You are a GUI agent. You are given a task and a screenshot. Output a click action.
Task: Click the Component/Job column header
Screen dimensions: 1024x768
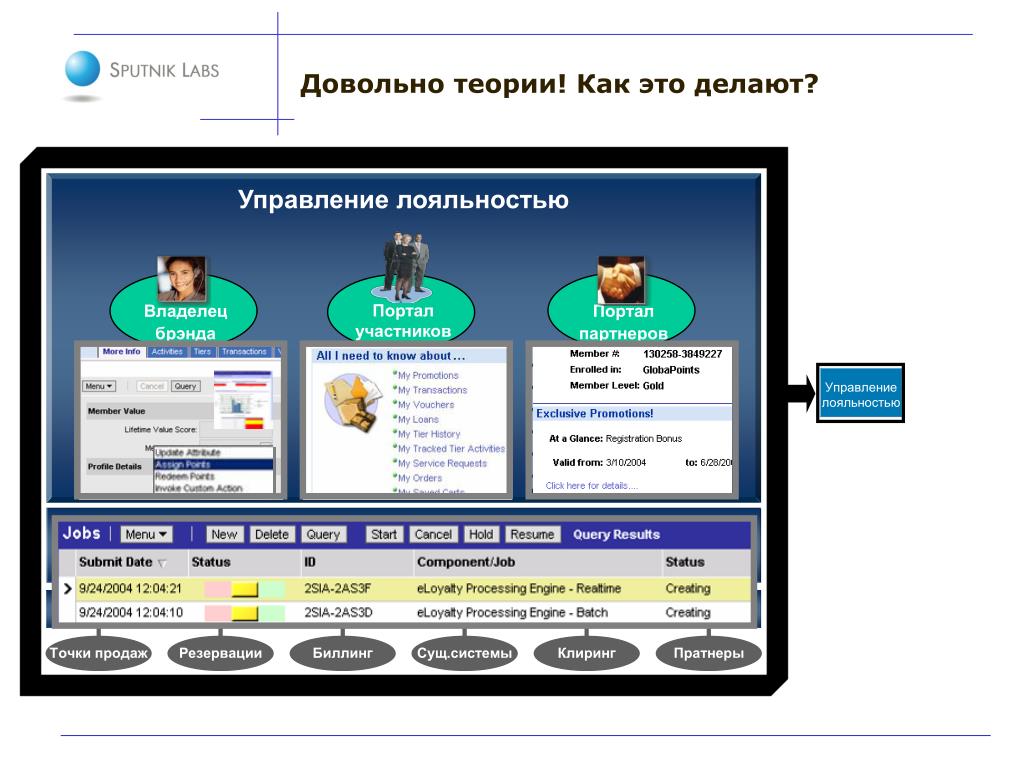(466, 562)
